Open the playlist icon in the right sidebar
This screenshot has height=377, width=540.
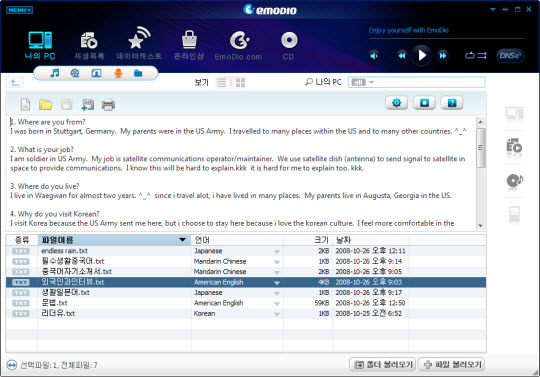514,147
